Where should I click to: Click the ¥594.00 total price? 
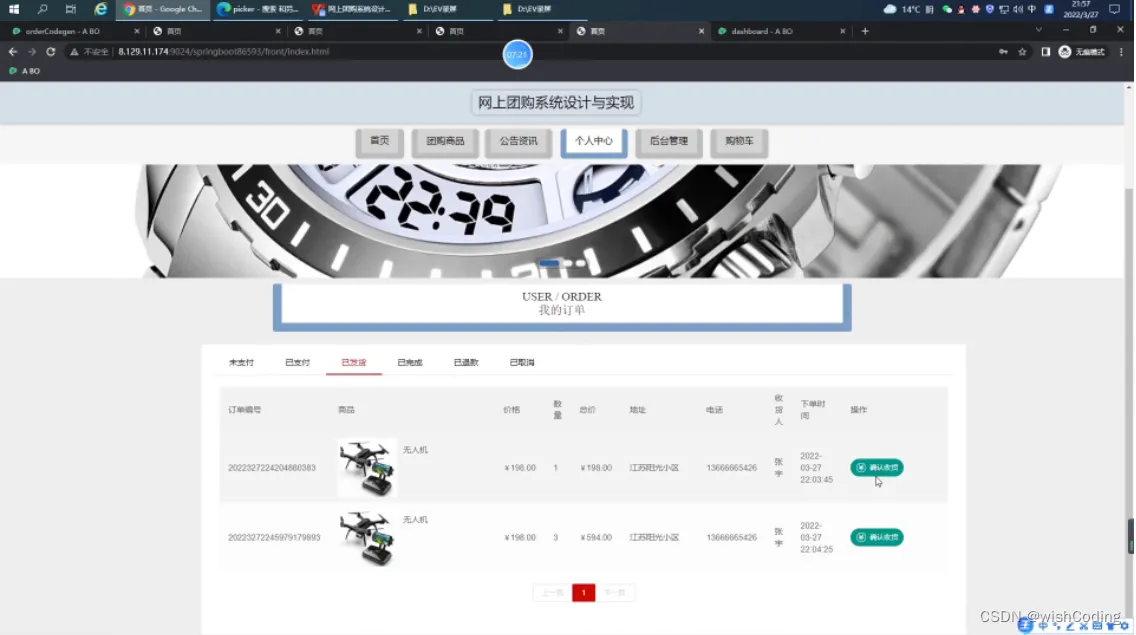pyautogui.click(x=596, y=537)
